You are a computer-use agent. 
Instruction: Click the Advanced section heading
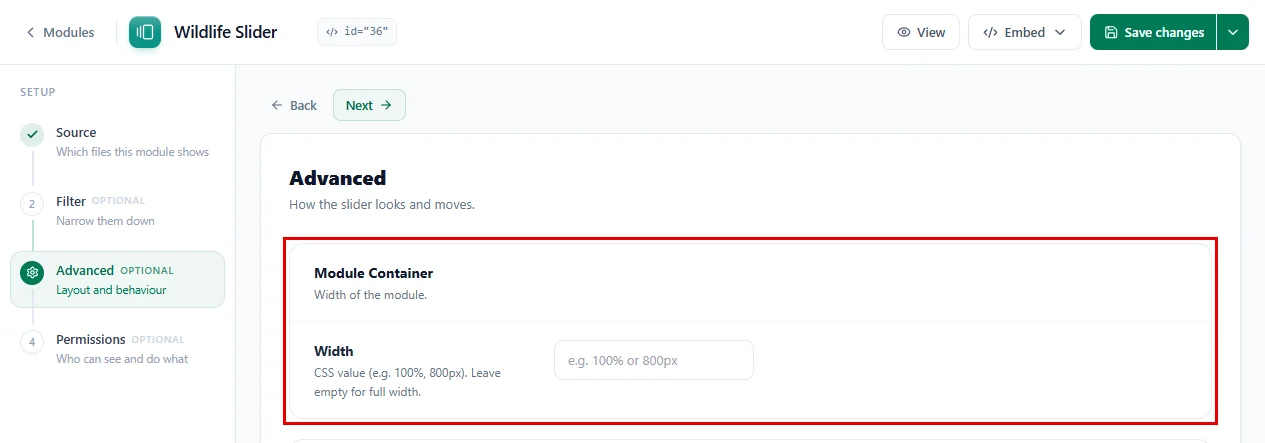pos(338,178)
